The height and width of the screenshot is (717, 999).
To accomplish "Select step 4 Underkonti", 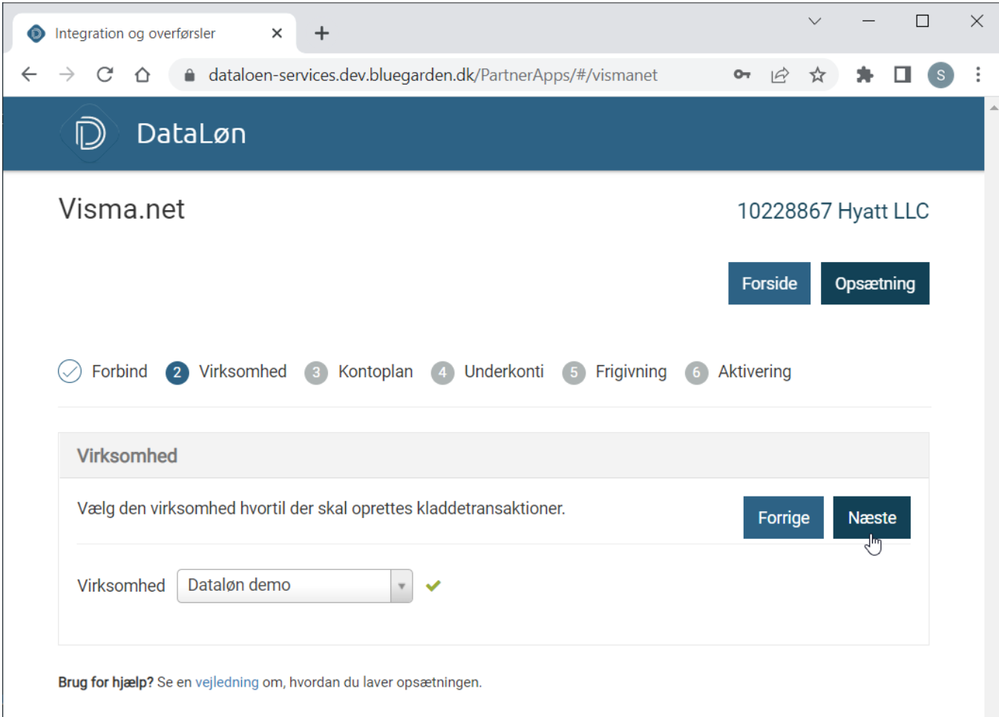I will pos(487,372).
